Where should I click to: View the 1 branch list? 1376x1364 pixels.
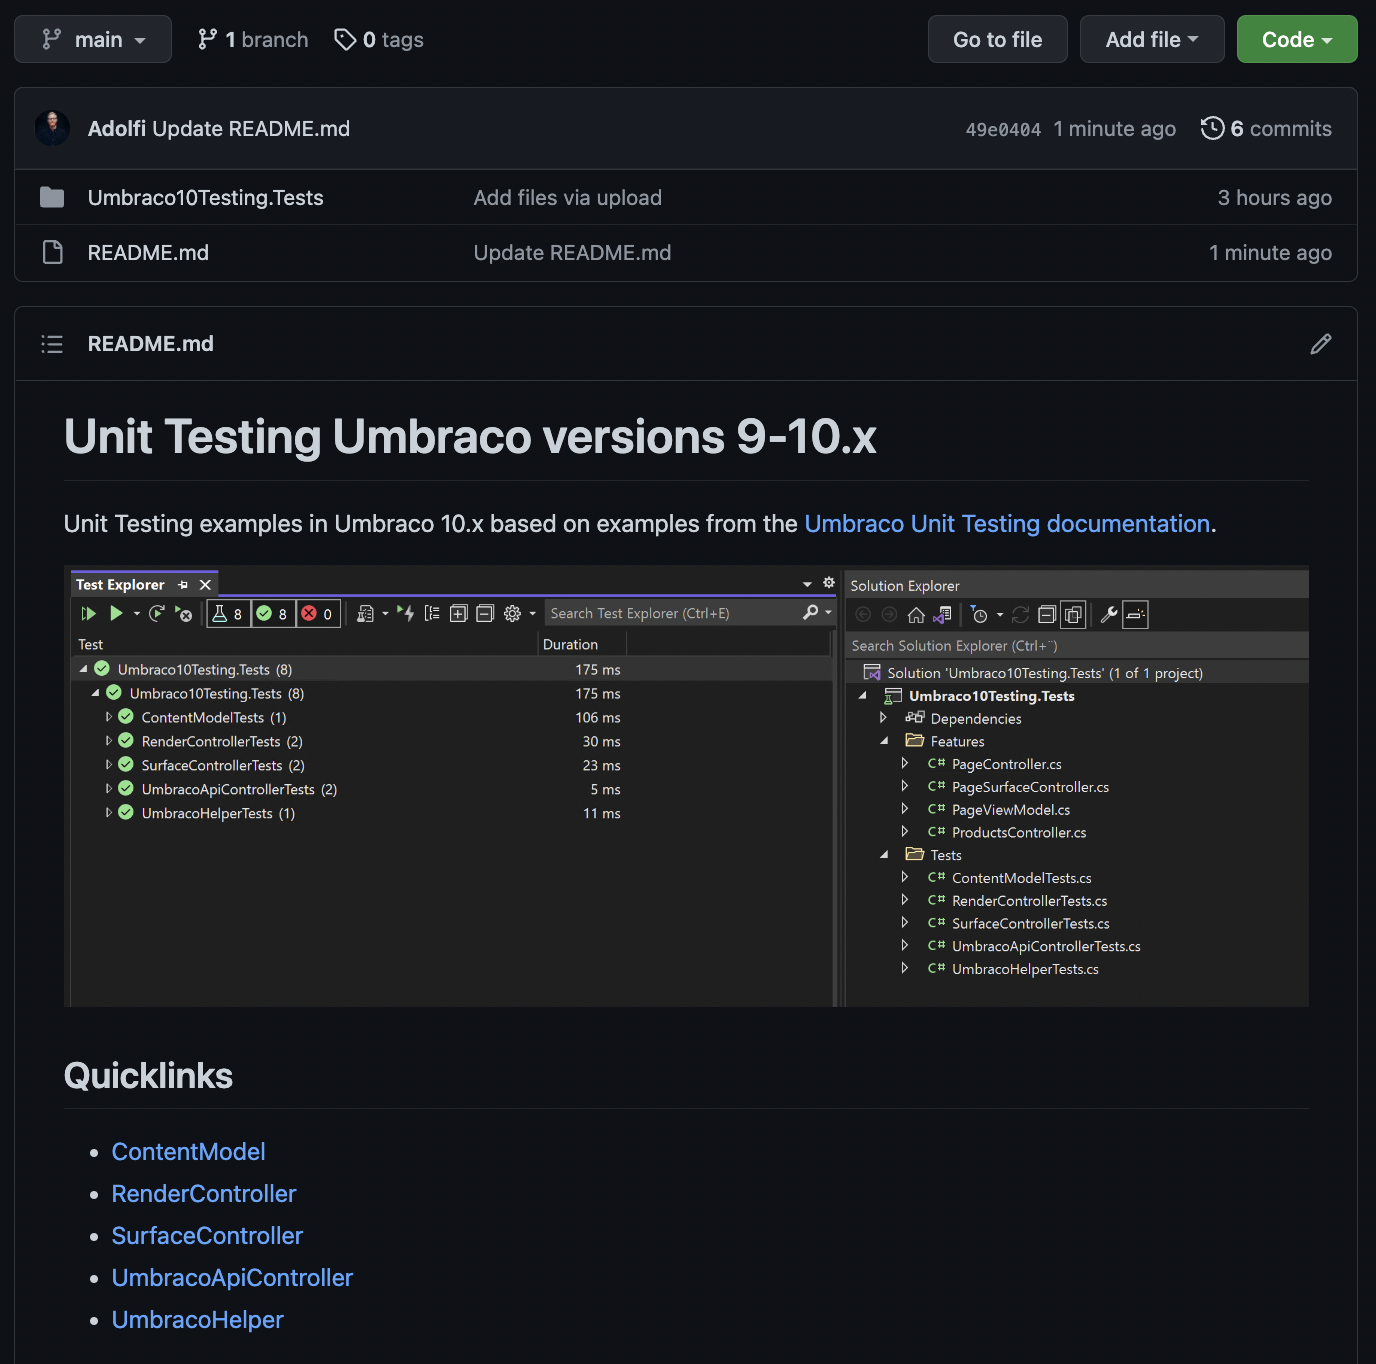pos(253,39)
